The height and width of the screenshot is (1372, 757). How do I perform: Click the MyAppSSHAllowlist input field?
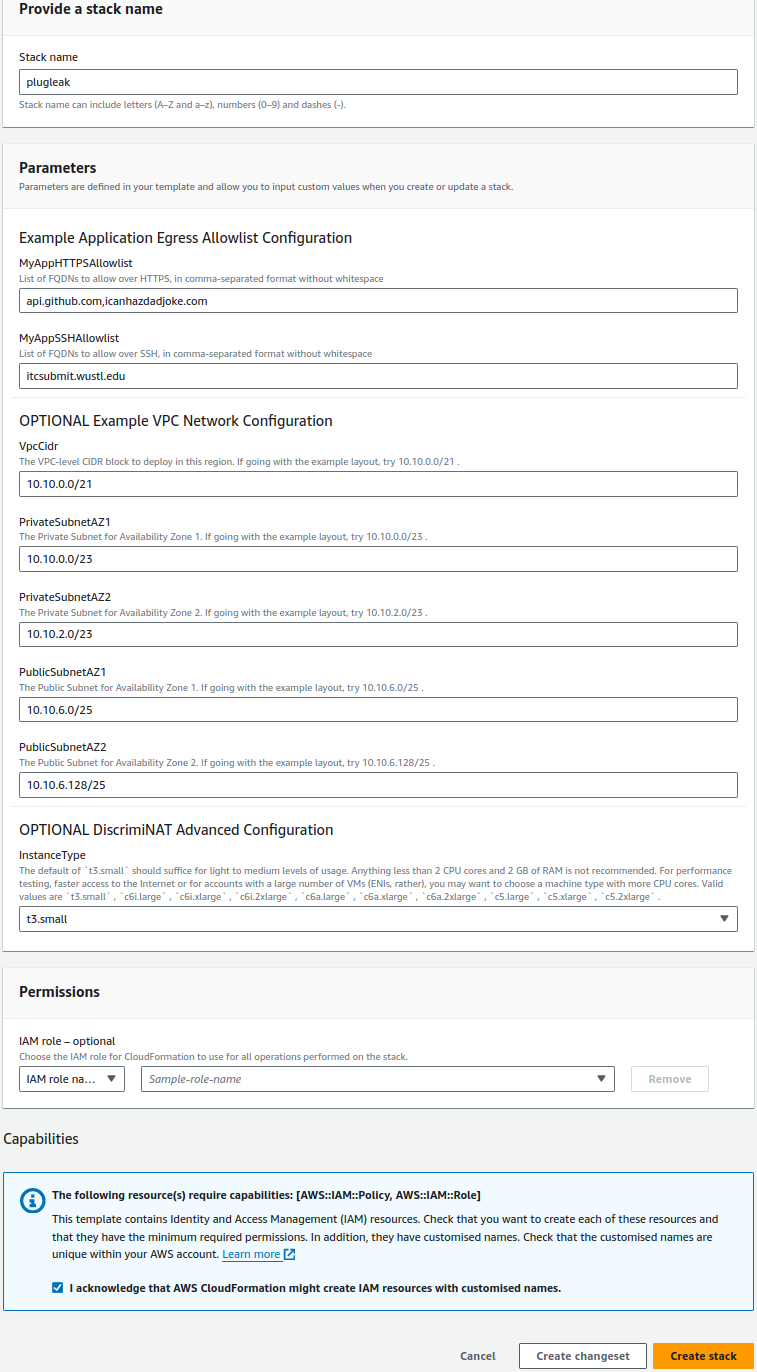click(x=378, y=376)
